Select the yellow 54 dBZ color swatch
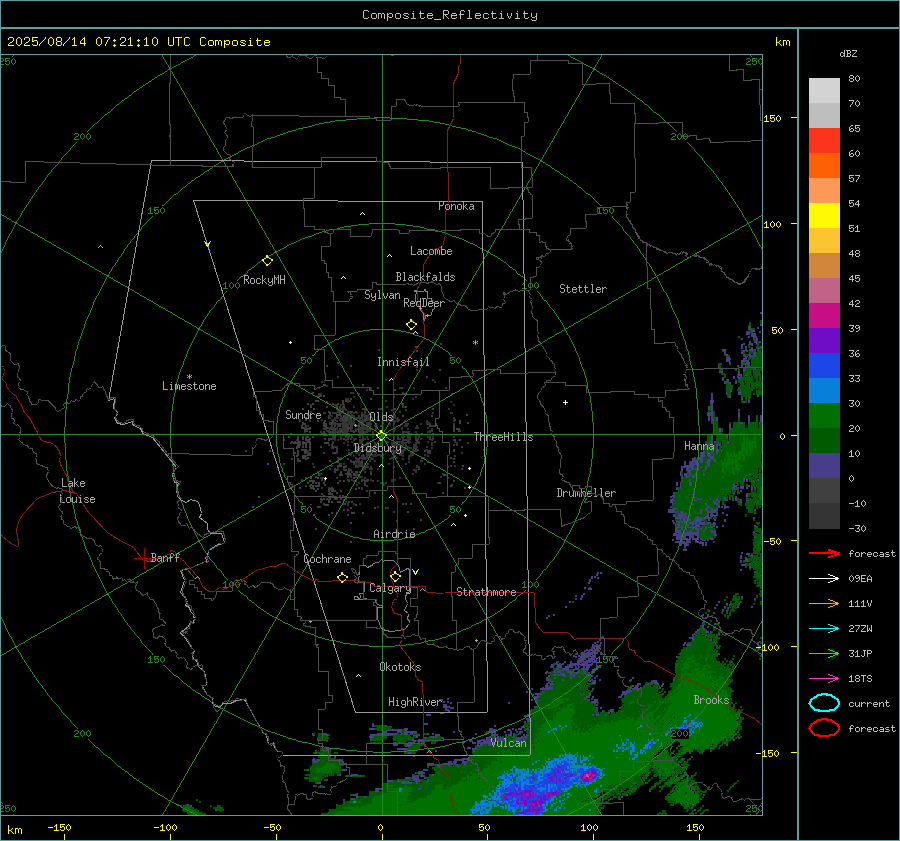 (824, 215)
